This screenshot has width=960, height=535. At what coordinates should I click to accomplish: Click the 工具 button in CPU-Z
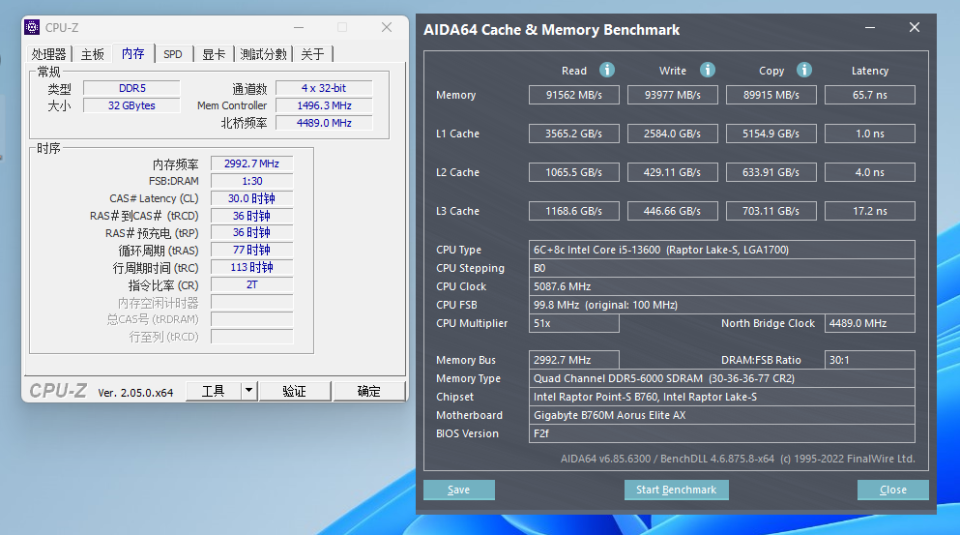[x=213, y=391]
